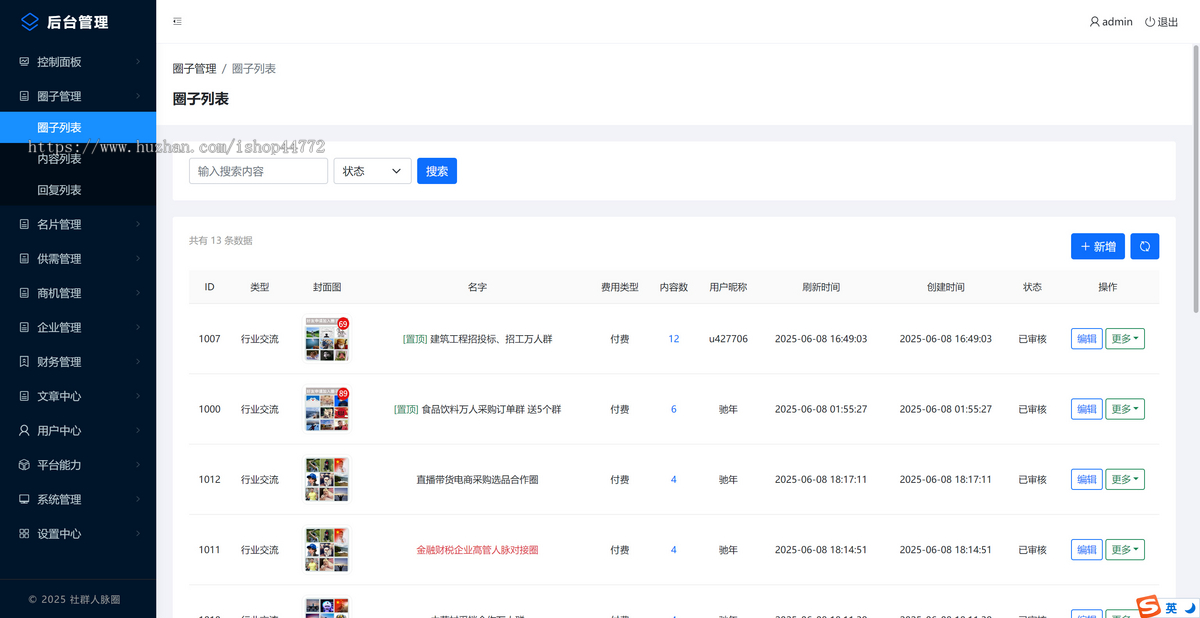Open 更多 dropdown for row 1000
Screen dimensions: 1200x618
pyautogui.click(x=1125, y=409)
